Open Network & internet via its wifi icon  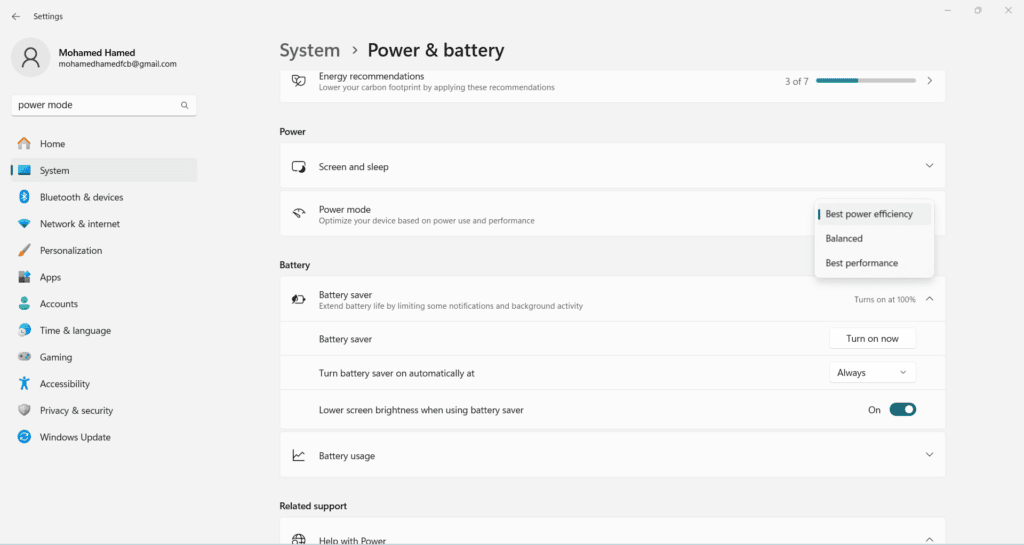pyautogui.click(x=24, y=224)
